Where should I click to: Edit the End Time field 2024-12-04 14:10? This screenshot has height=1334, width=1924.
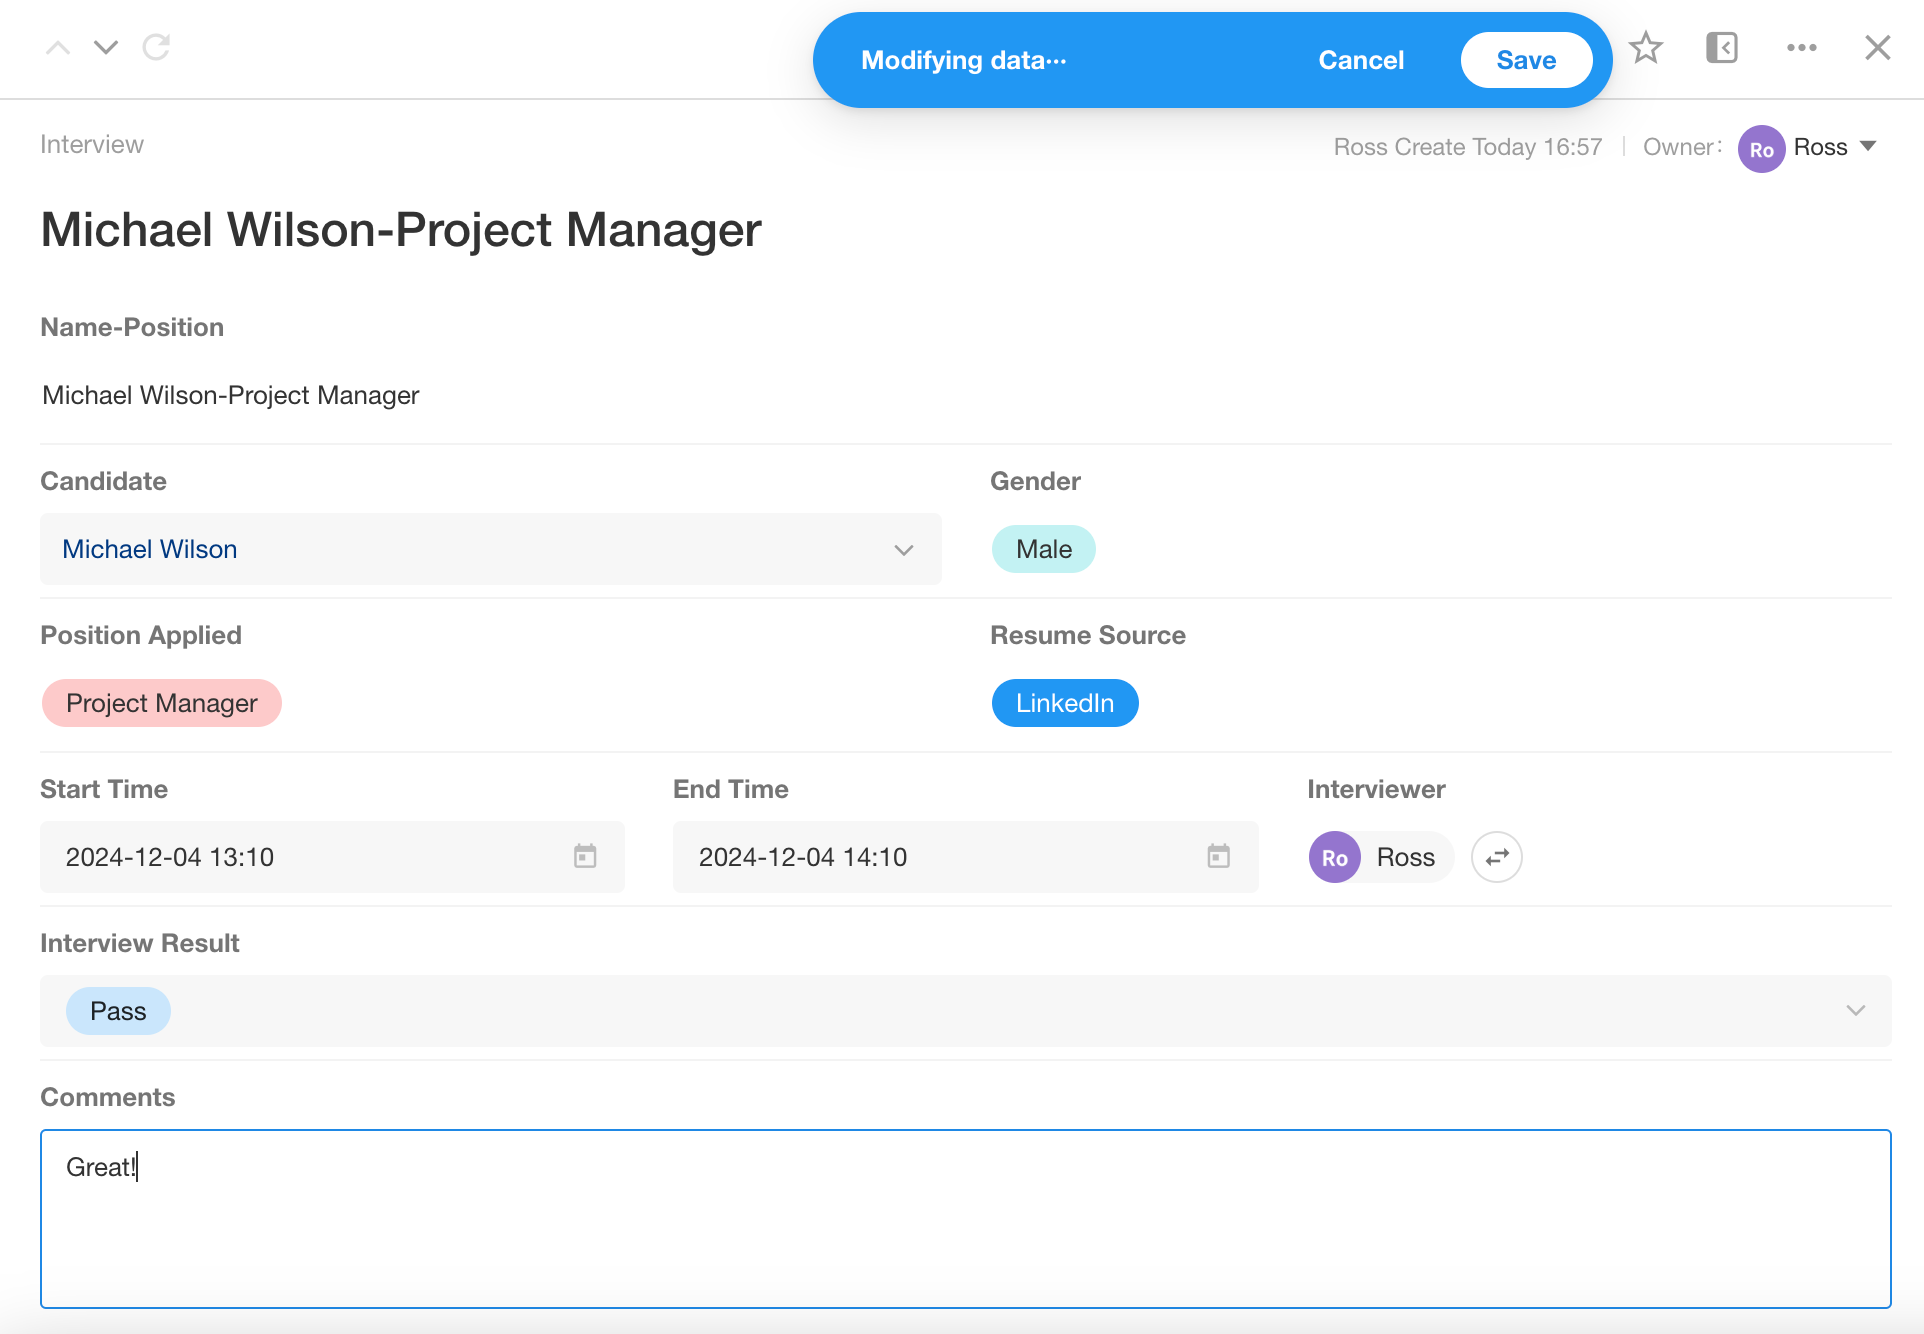(965, 857)
